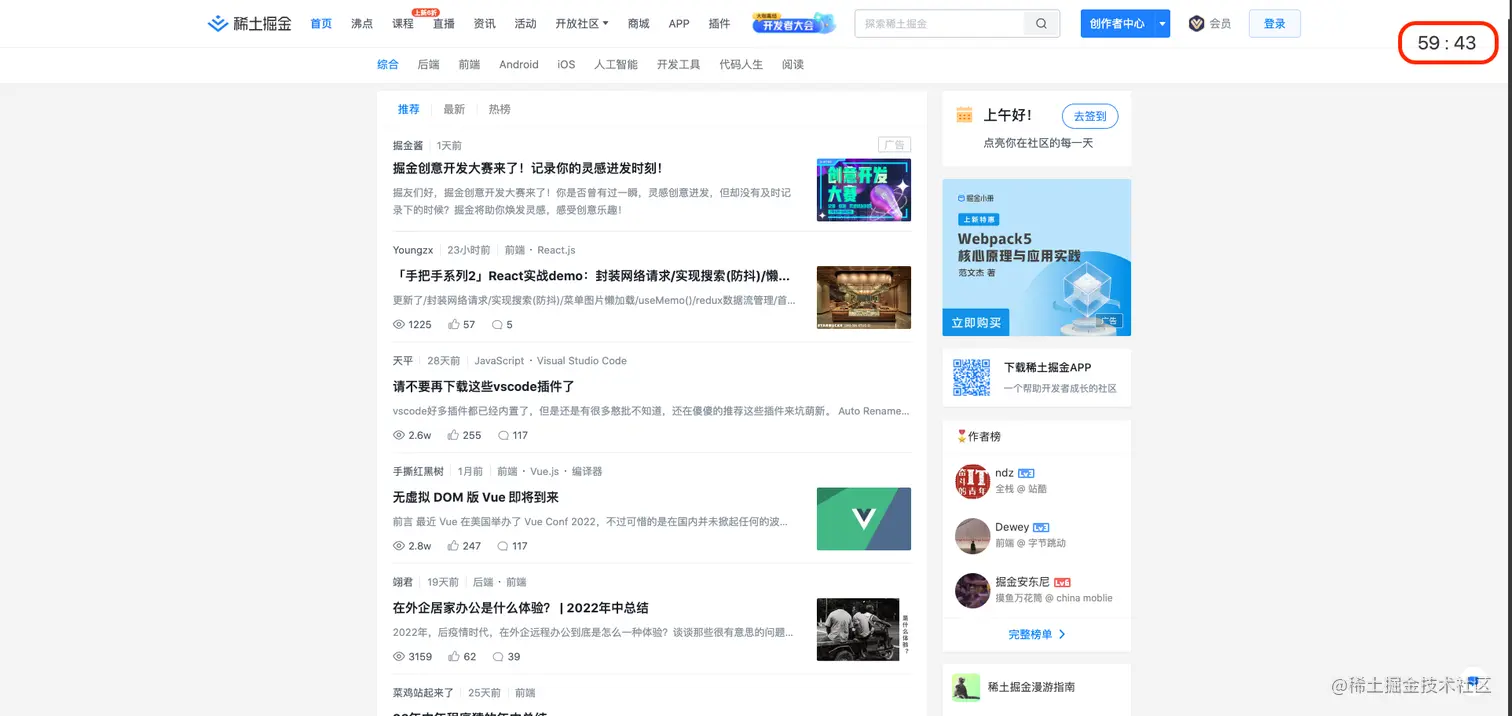This screenshot has height=716, width=1512.
Task: Open comments on the React实战demo post
Action: point(497,325)
